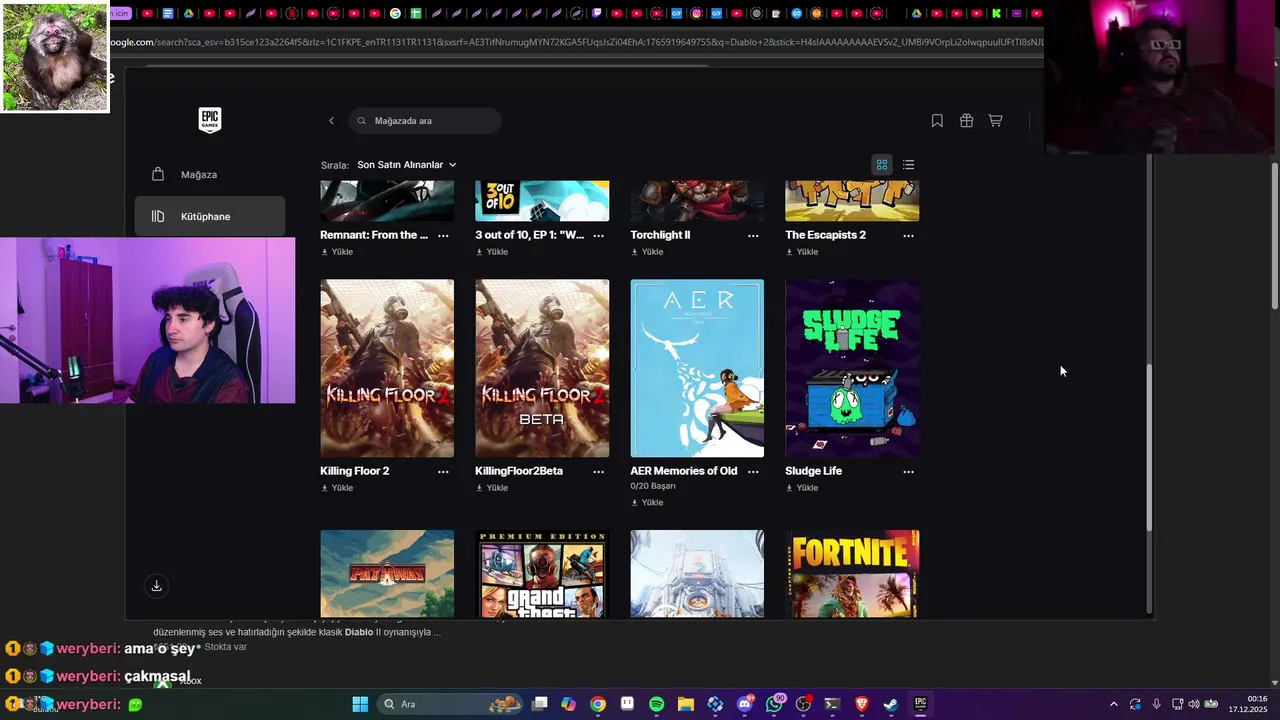Go back with the arrow beside the search
1280x720 pixels.
pyautogui.click(x=331, y=121)
